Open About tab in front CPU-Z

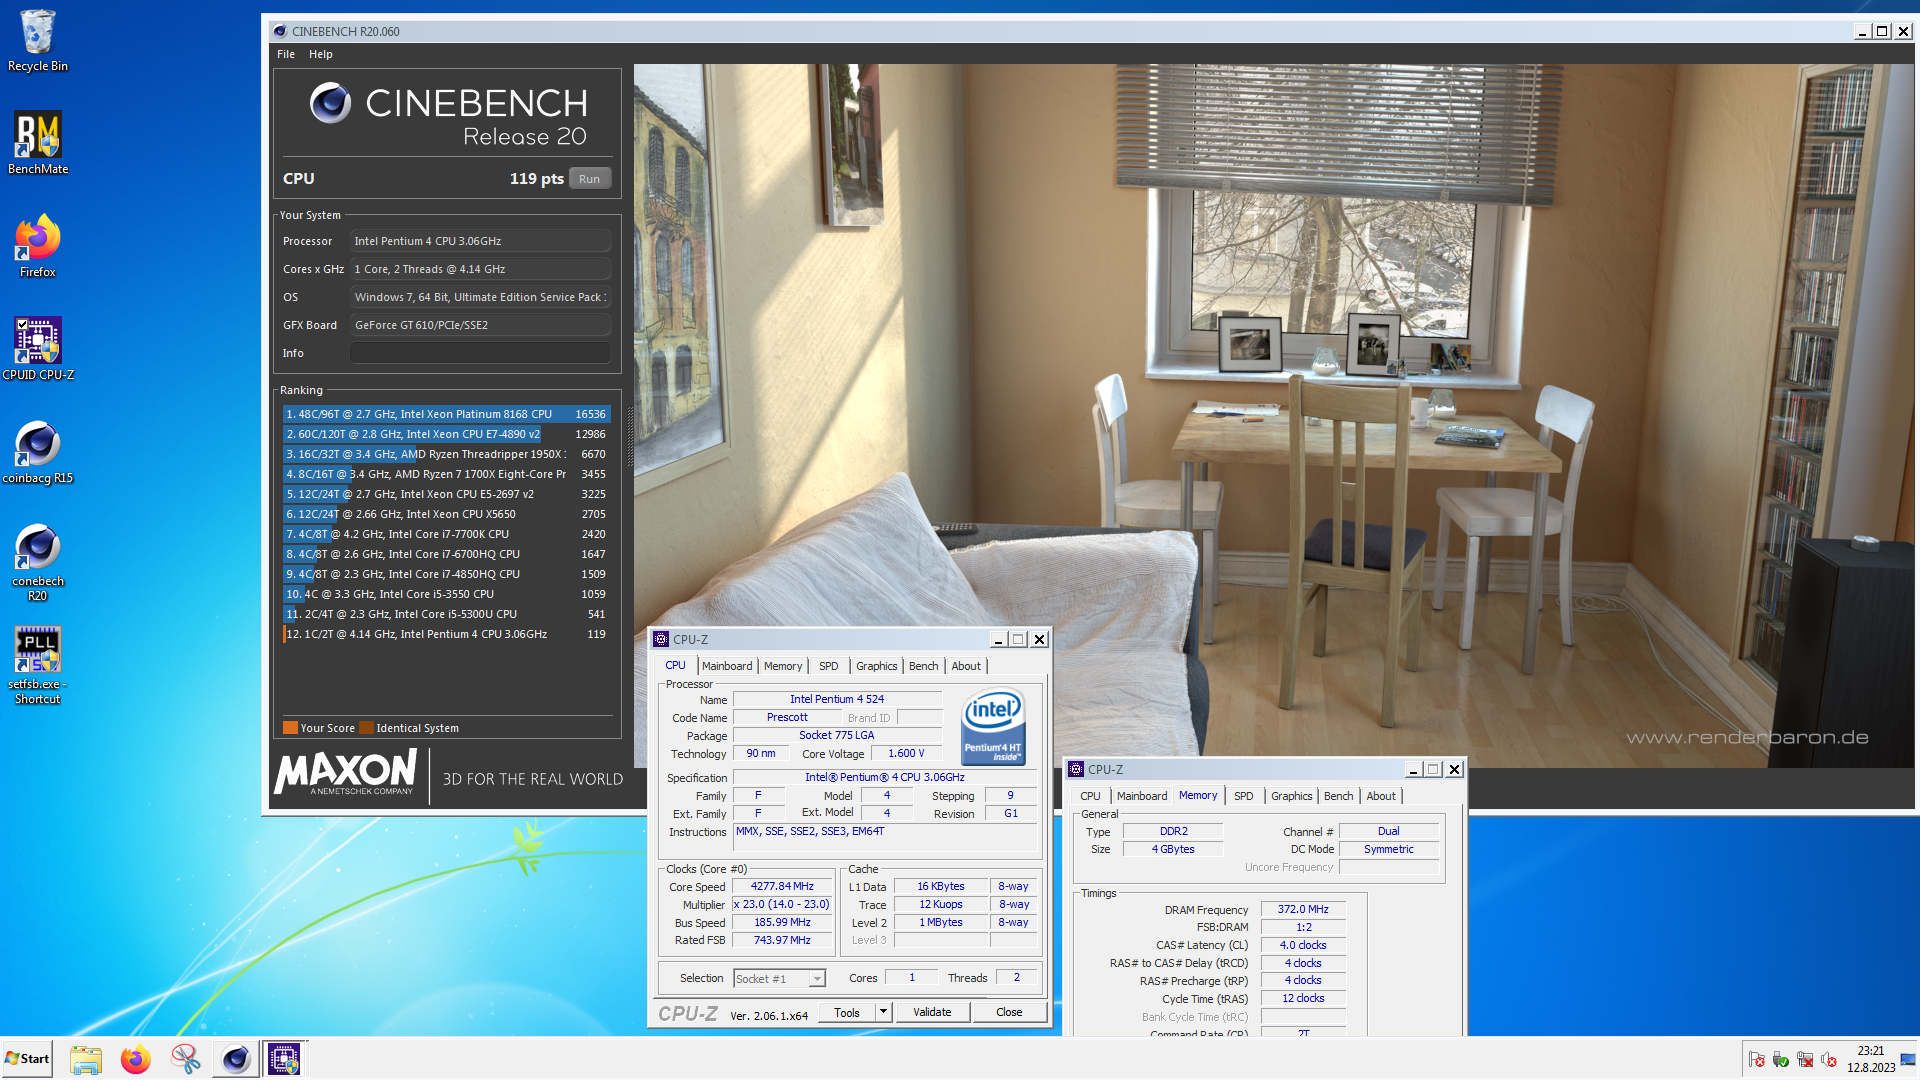(x=966, y=666)
